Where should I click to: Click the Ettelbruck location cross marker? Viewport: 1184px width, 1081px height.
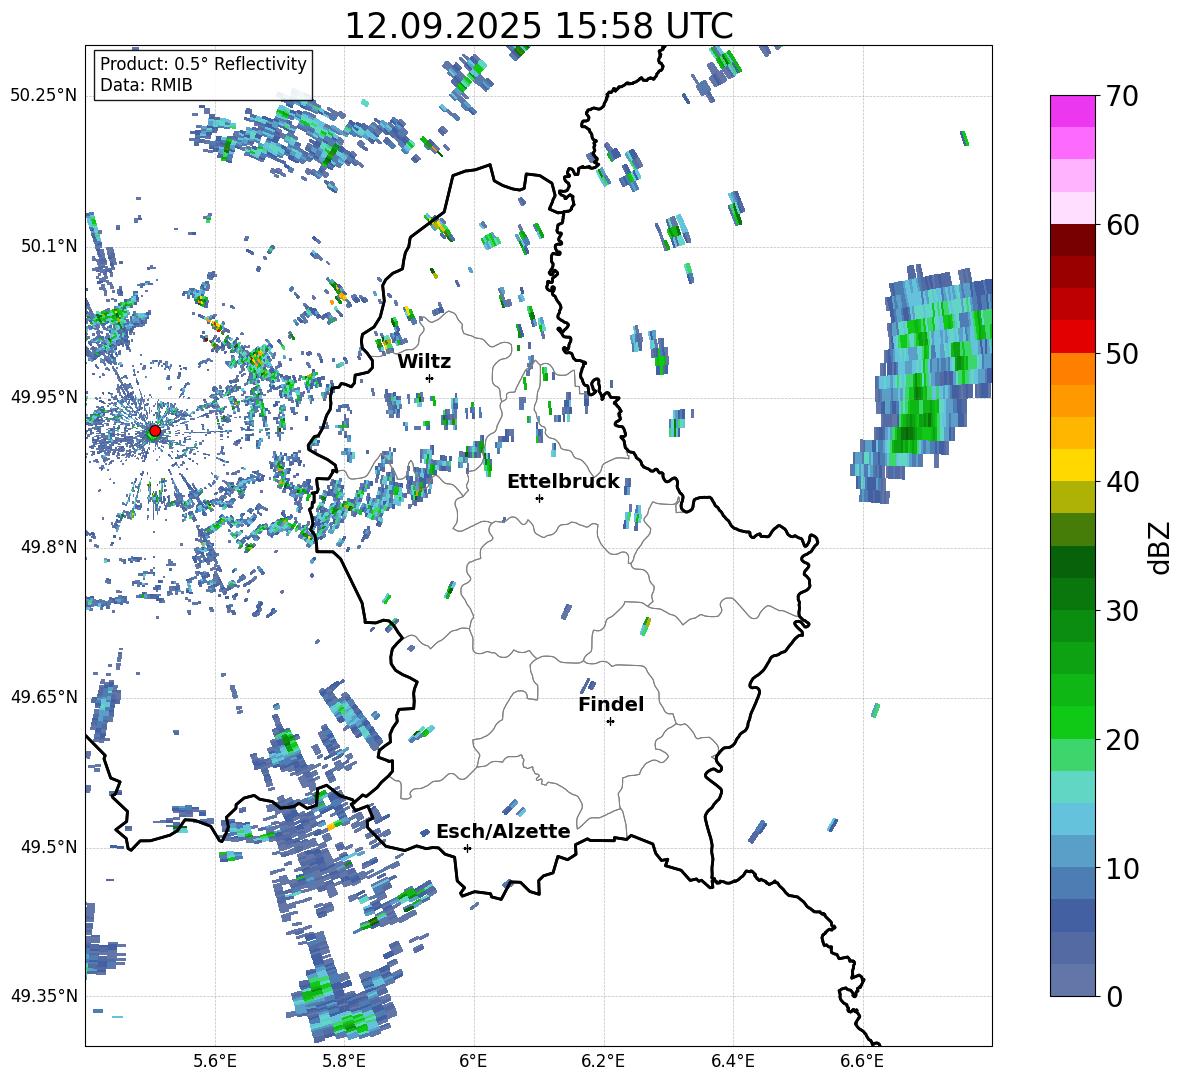click(x=539, y=498)
